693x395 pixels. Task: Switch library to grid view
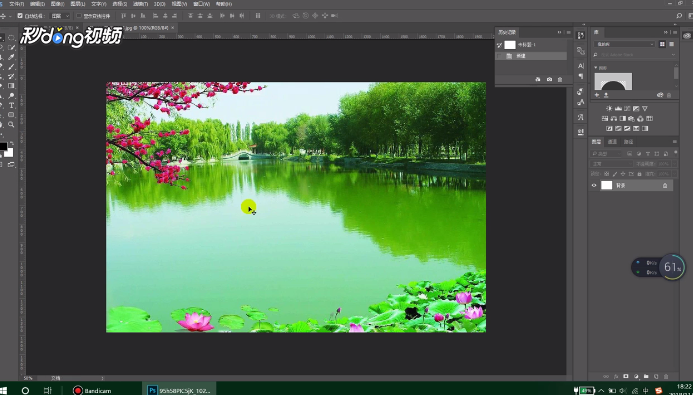click(662, 44)
